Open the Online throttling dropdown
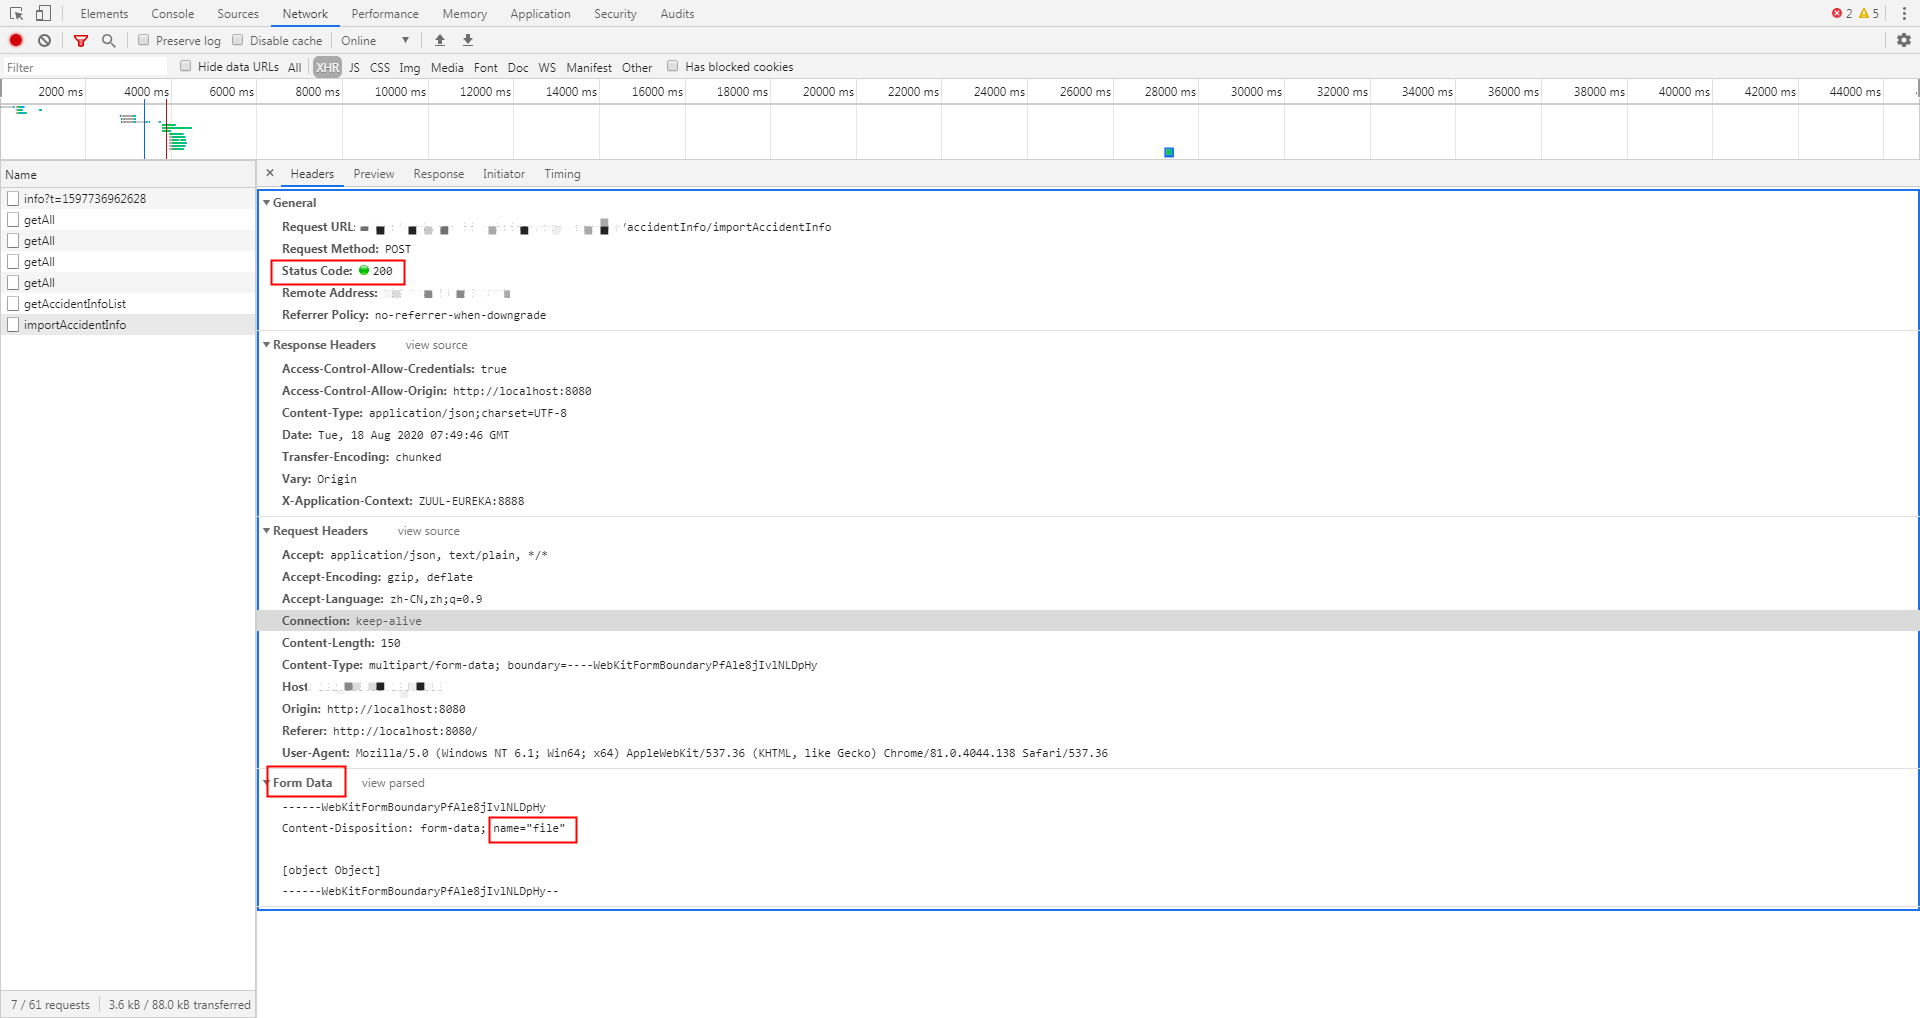 pyautogui.click(x=375, y=40)
